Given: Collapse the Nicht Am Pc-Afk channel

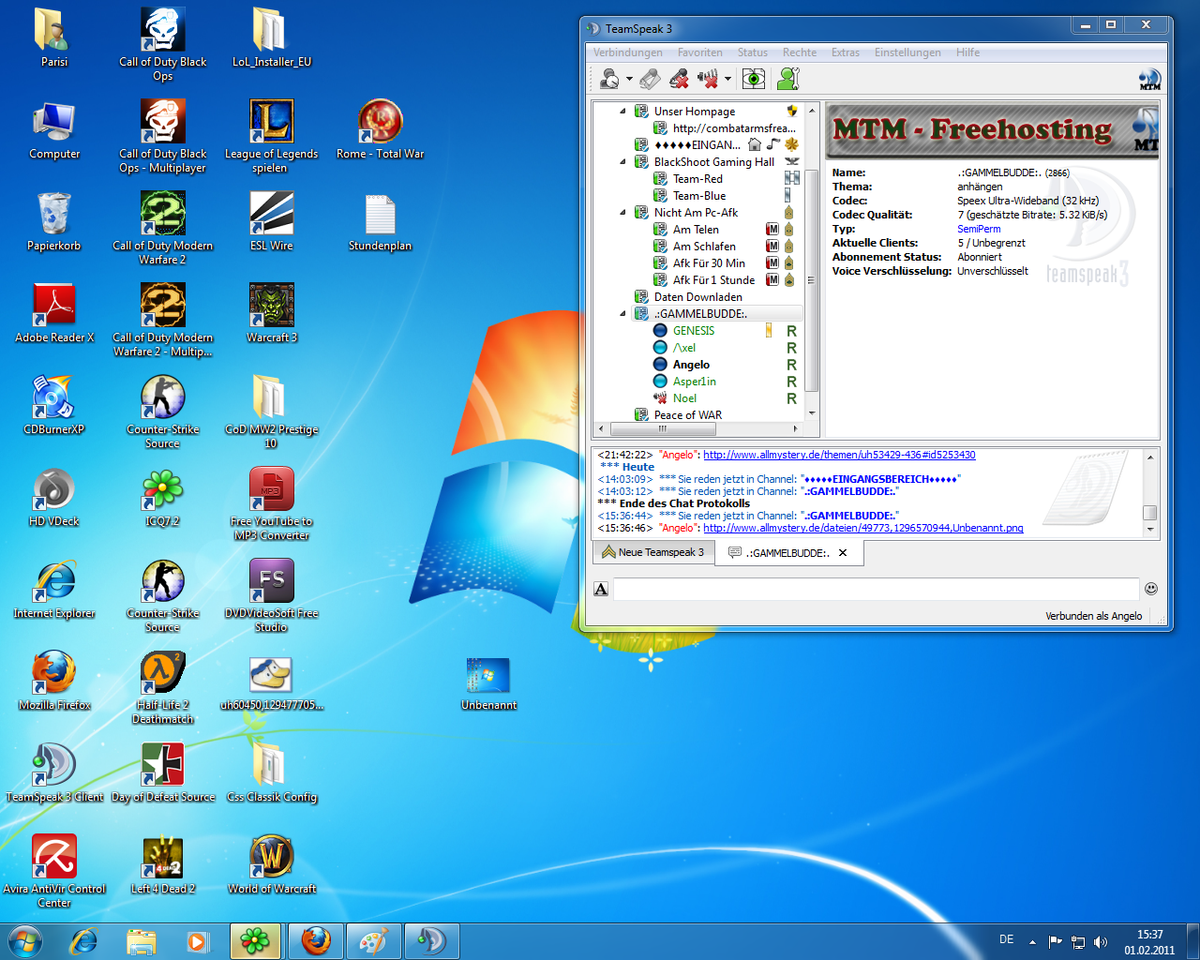Looking at the screenshot, I should tap(623, 212).
